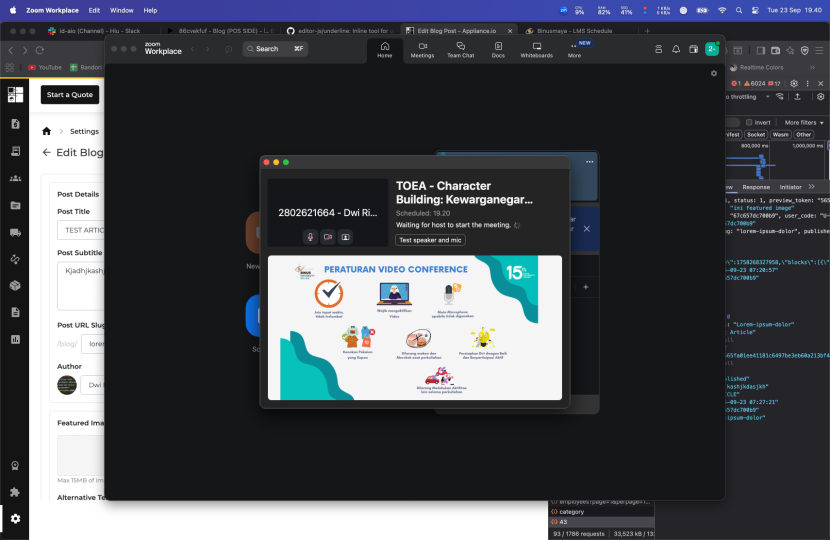
Task: Go forward in Zoom navigation
Action: [x=208, y=49]
